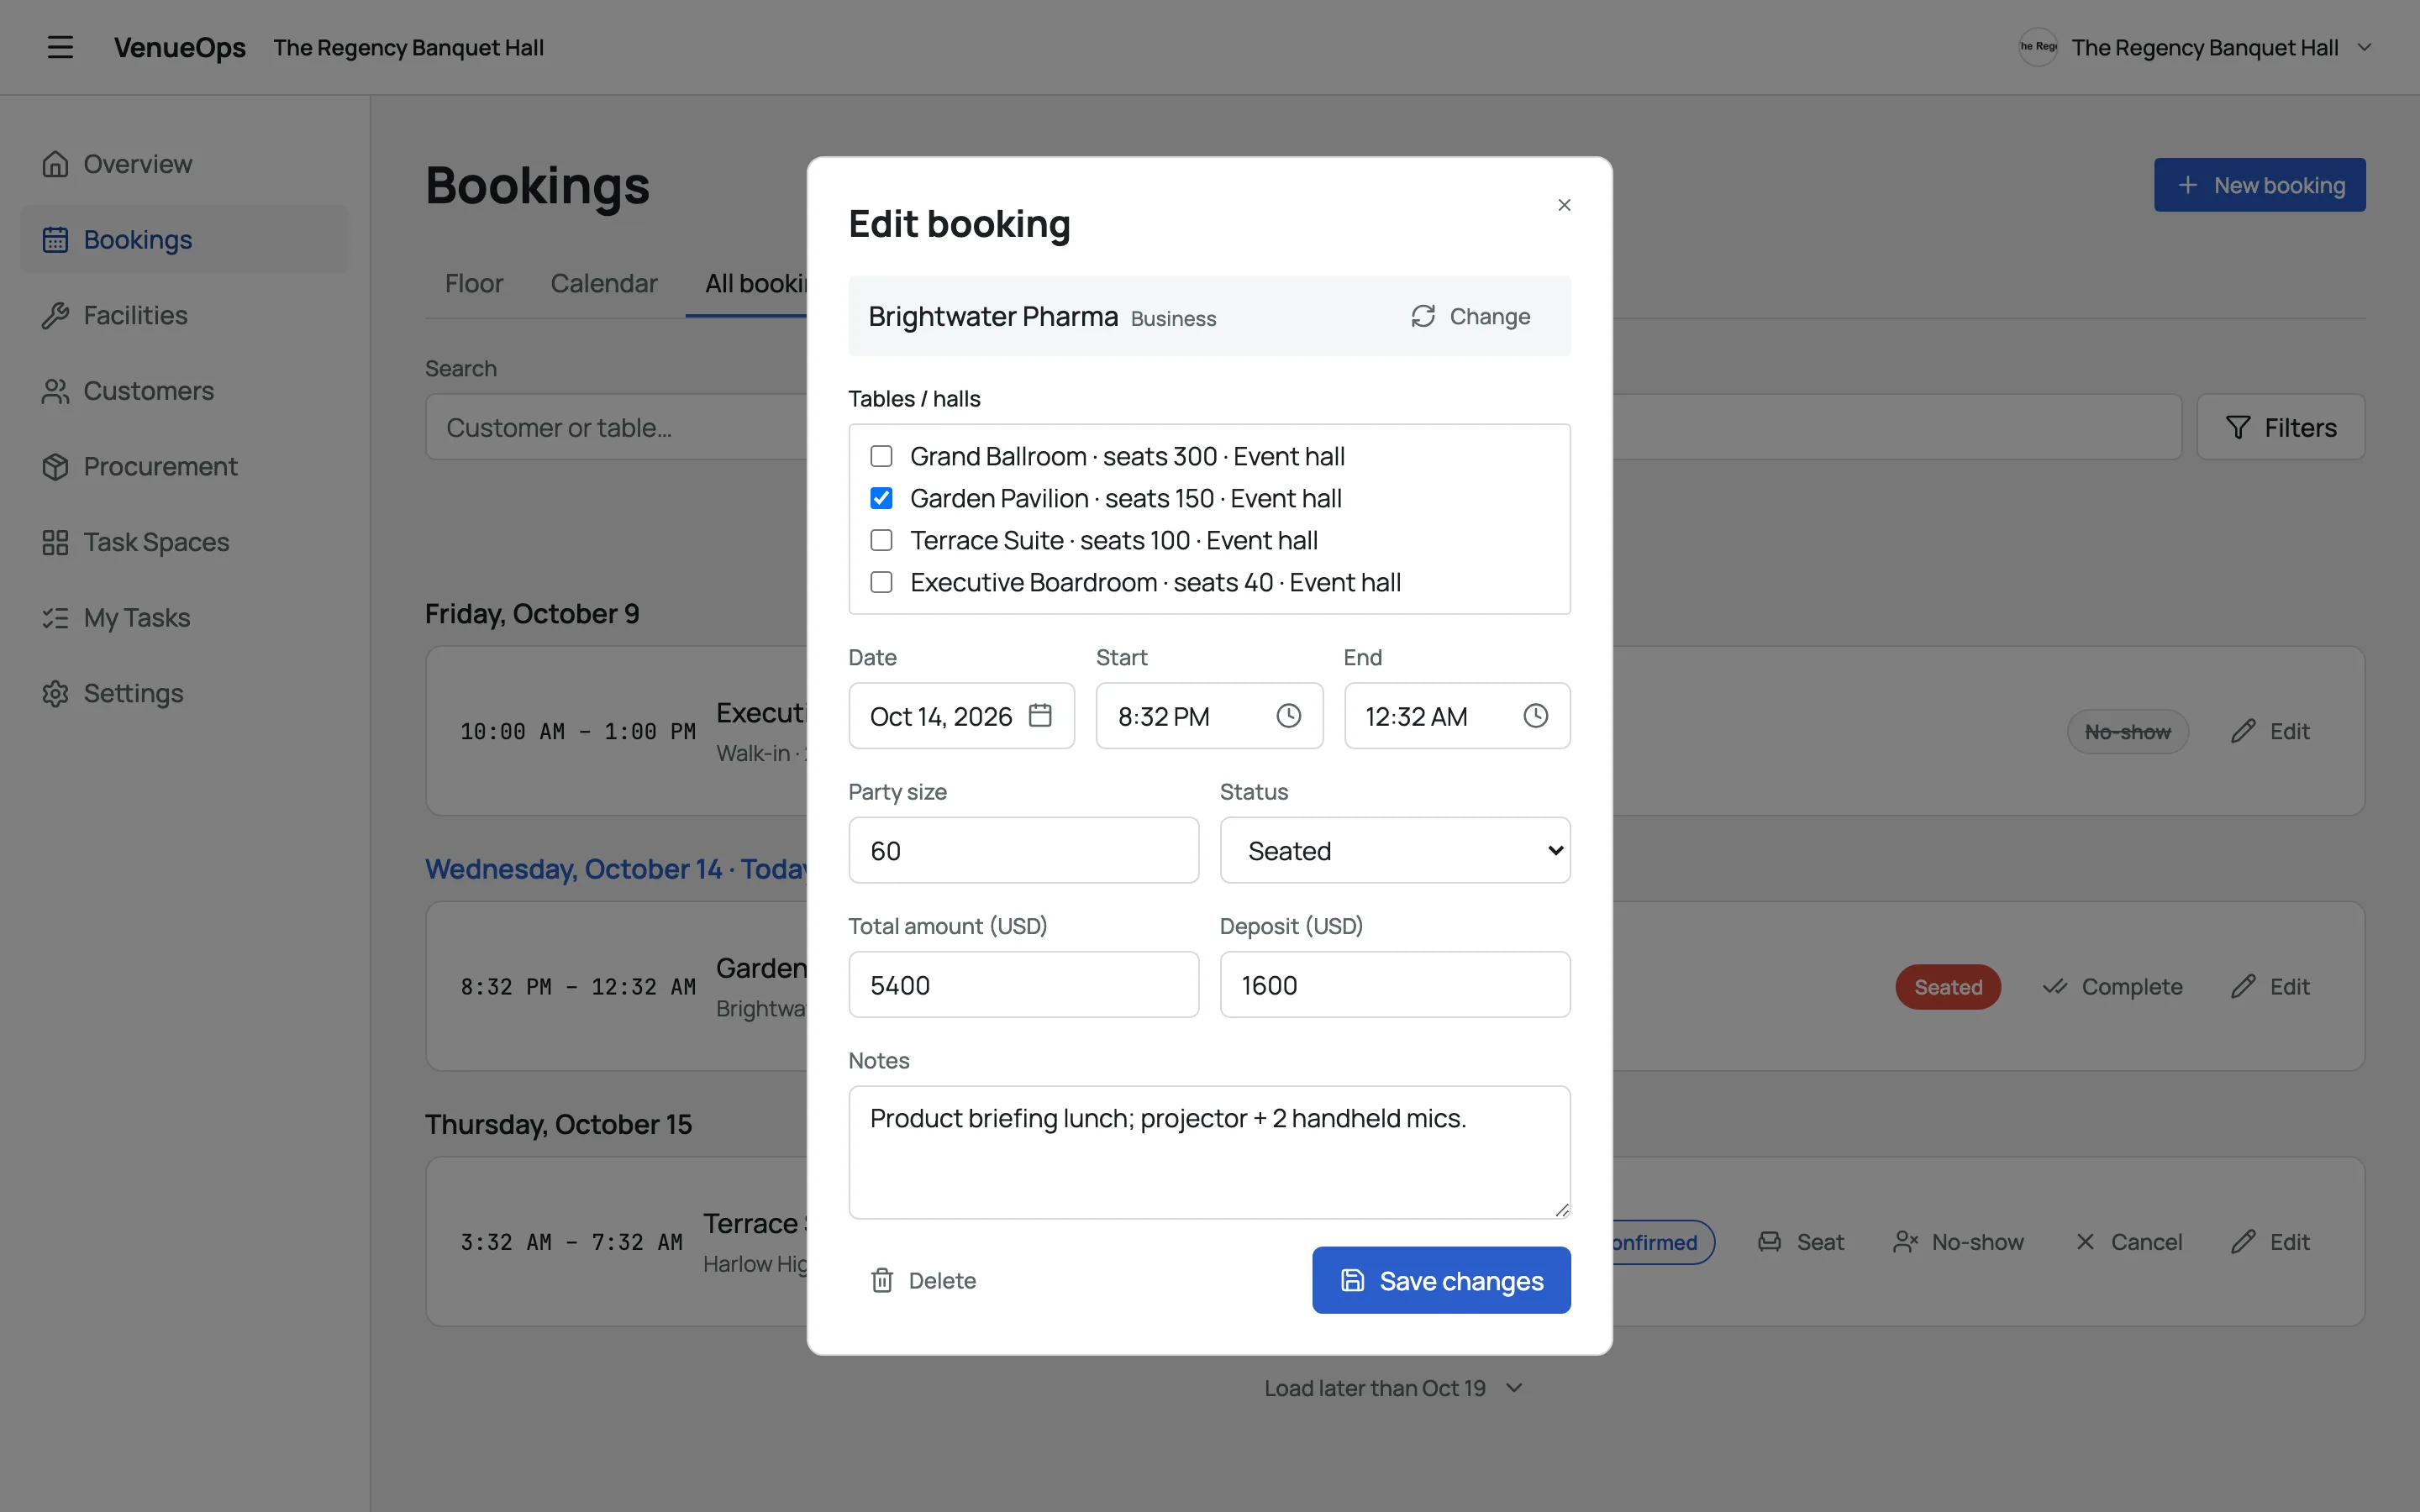Open the Status dropdown showing Seated
Image resolution: width=2420 pixels, height=1512 pixels.
1395,850
